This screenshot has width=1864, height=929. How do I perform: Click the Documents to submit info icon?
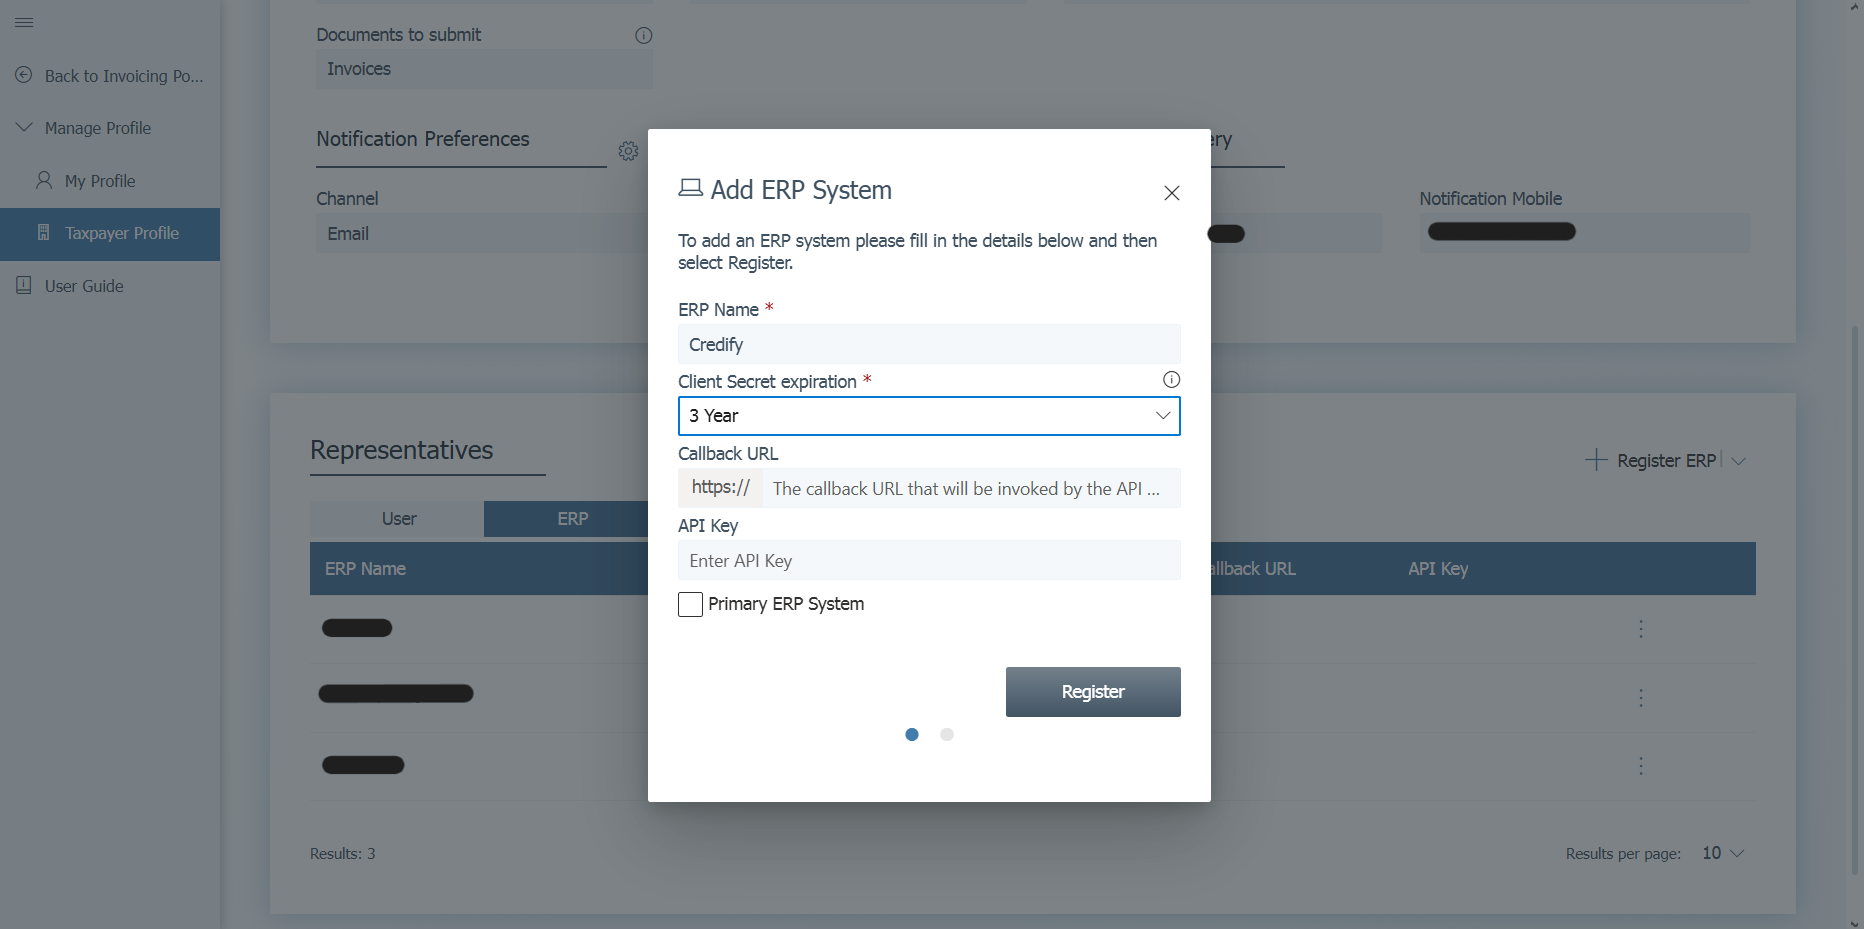pos(643,35)
